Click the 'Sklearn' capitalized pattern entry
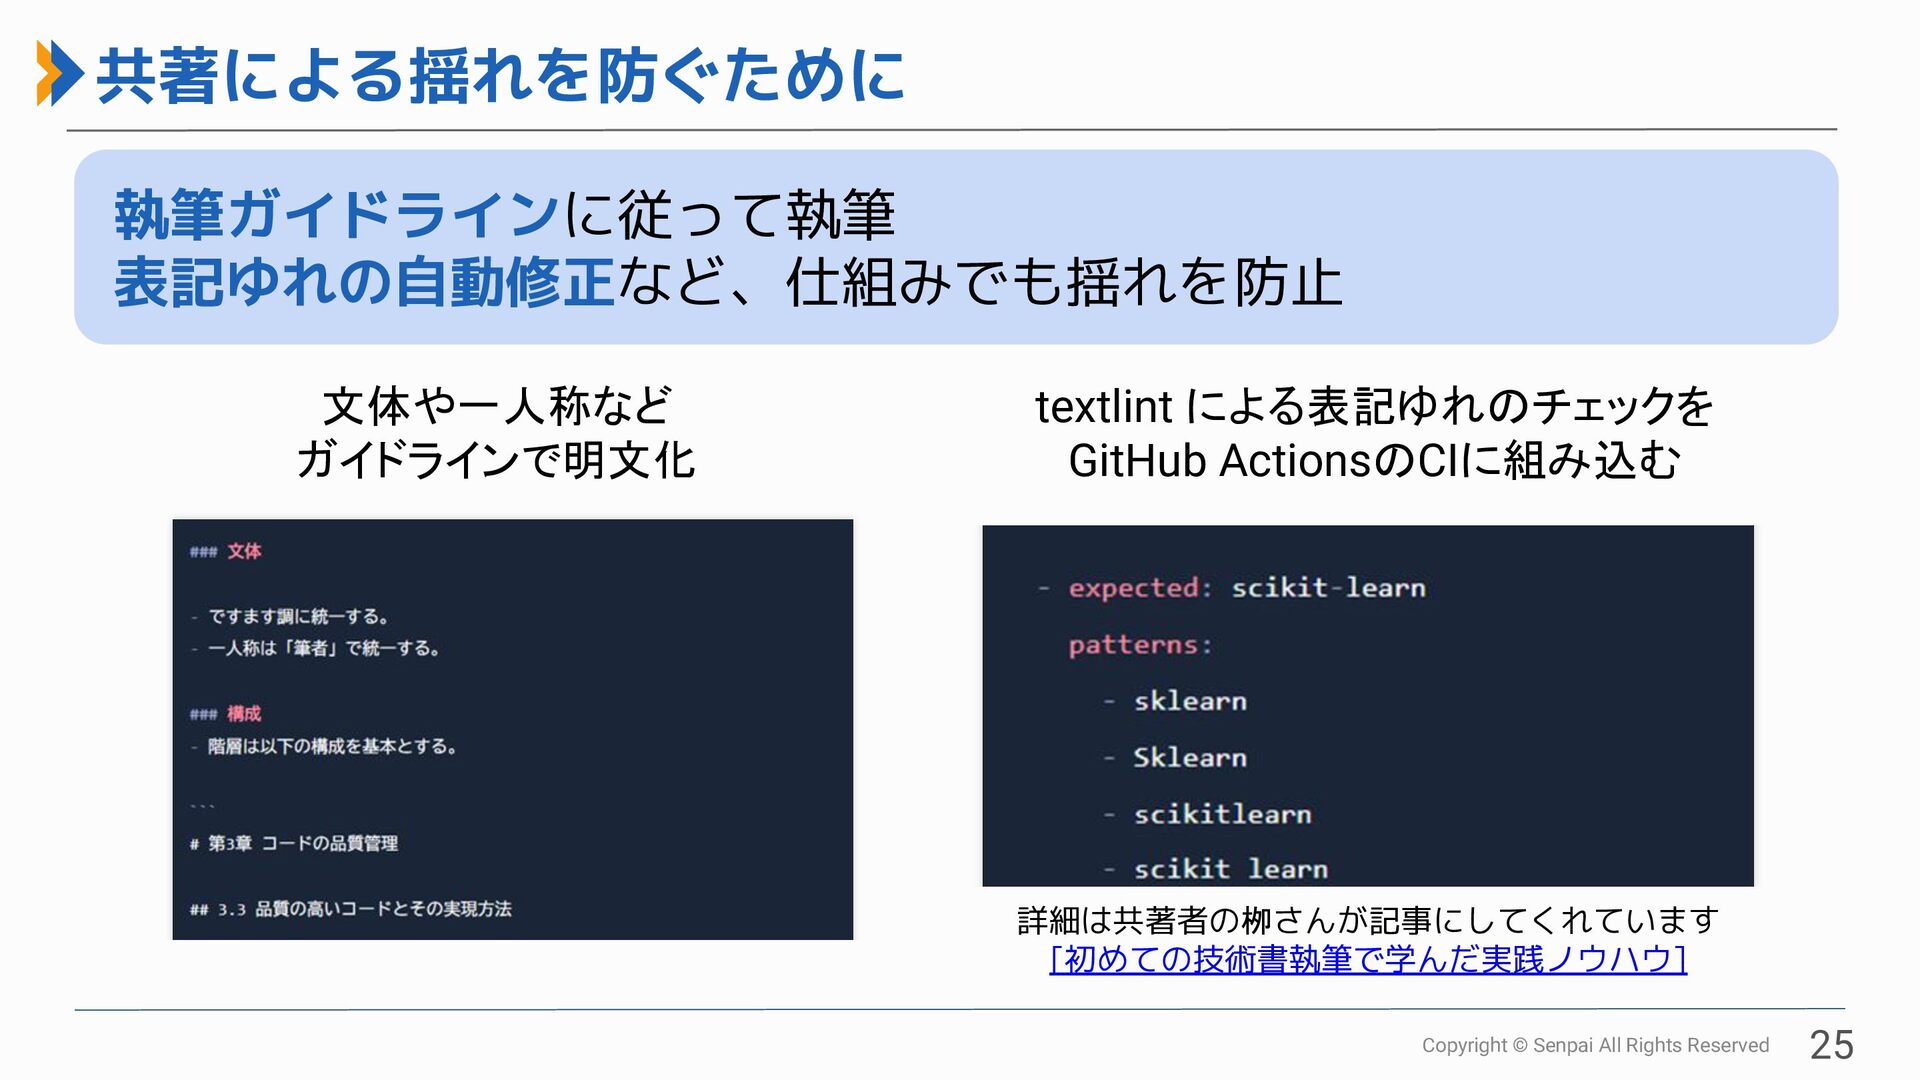This screenshot has width=1920, height=1080. [1189, 758]
